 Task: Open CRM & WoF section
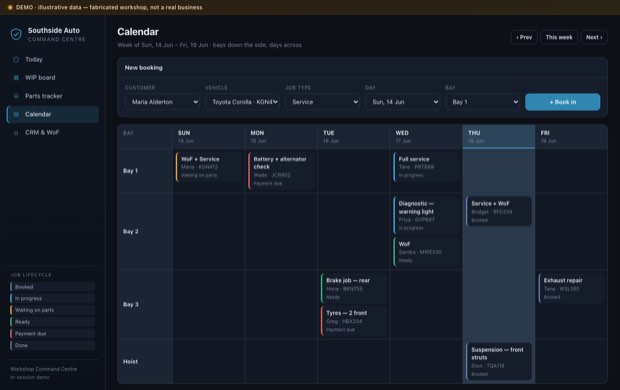(53, 133)
